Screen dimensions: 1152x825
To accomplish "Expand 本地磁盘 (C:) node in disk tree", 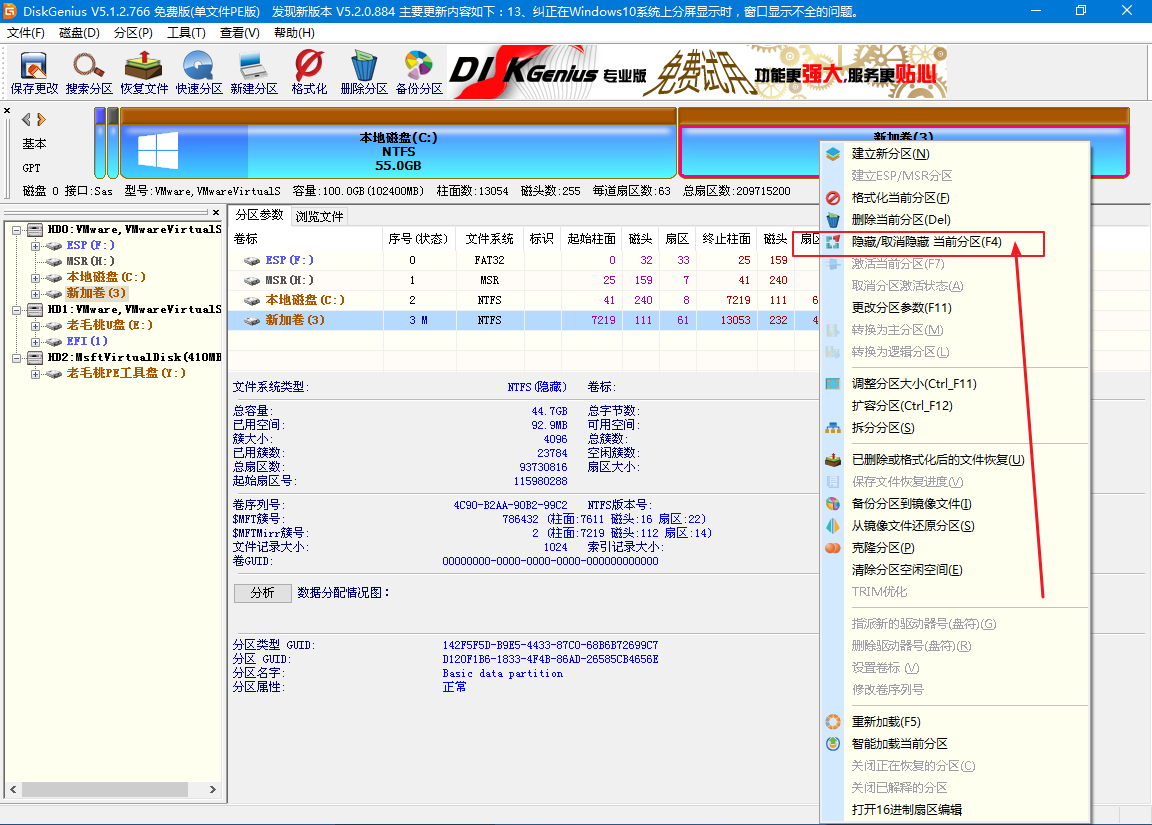I will click(35, 278).
